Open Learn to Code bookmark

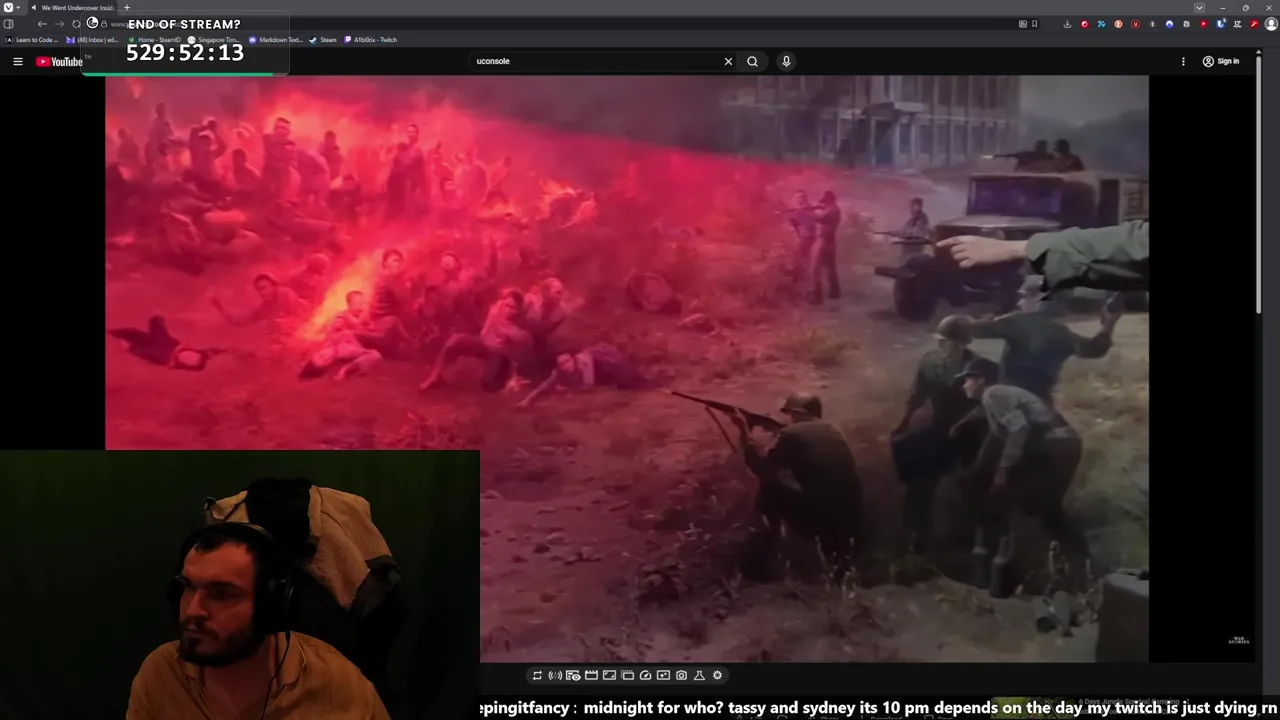pyautogui.click(x=32, y=40)
